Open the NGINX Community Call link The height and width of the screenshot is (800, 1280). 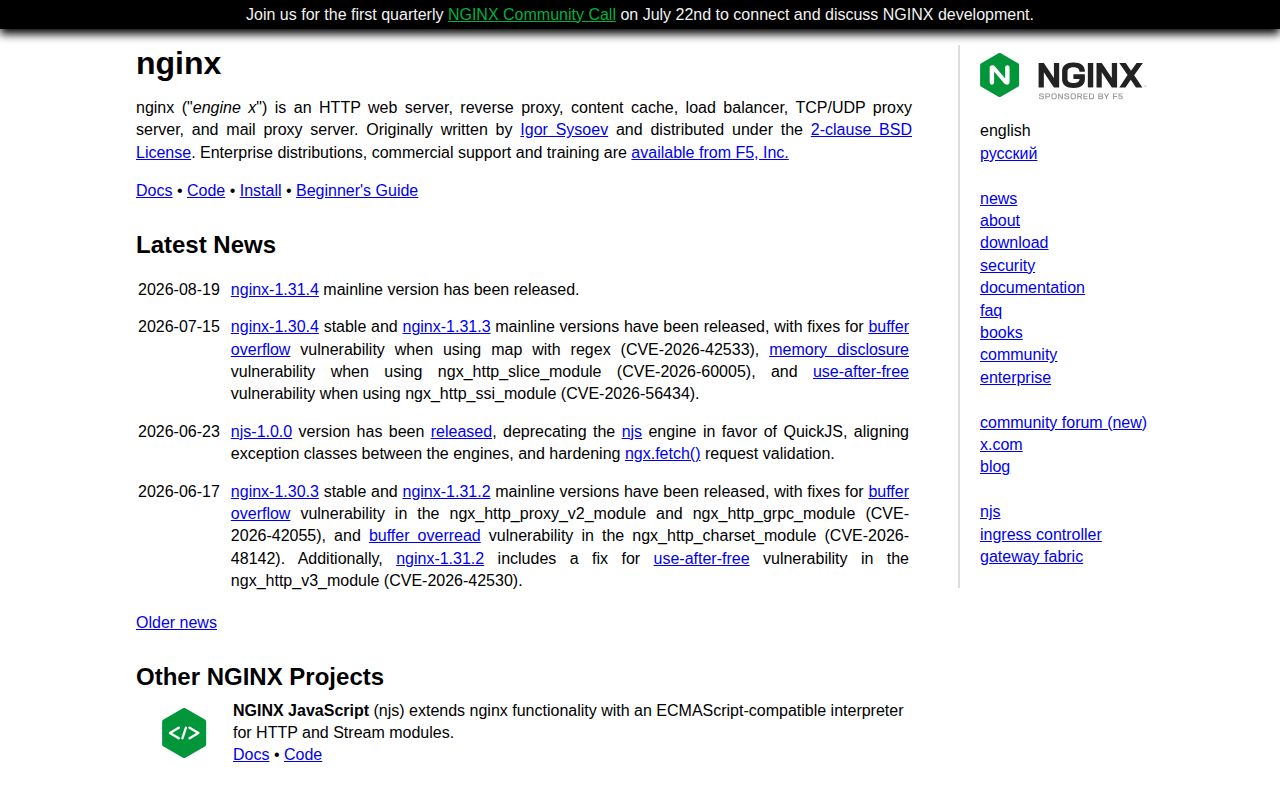point(532,14)
